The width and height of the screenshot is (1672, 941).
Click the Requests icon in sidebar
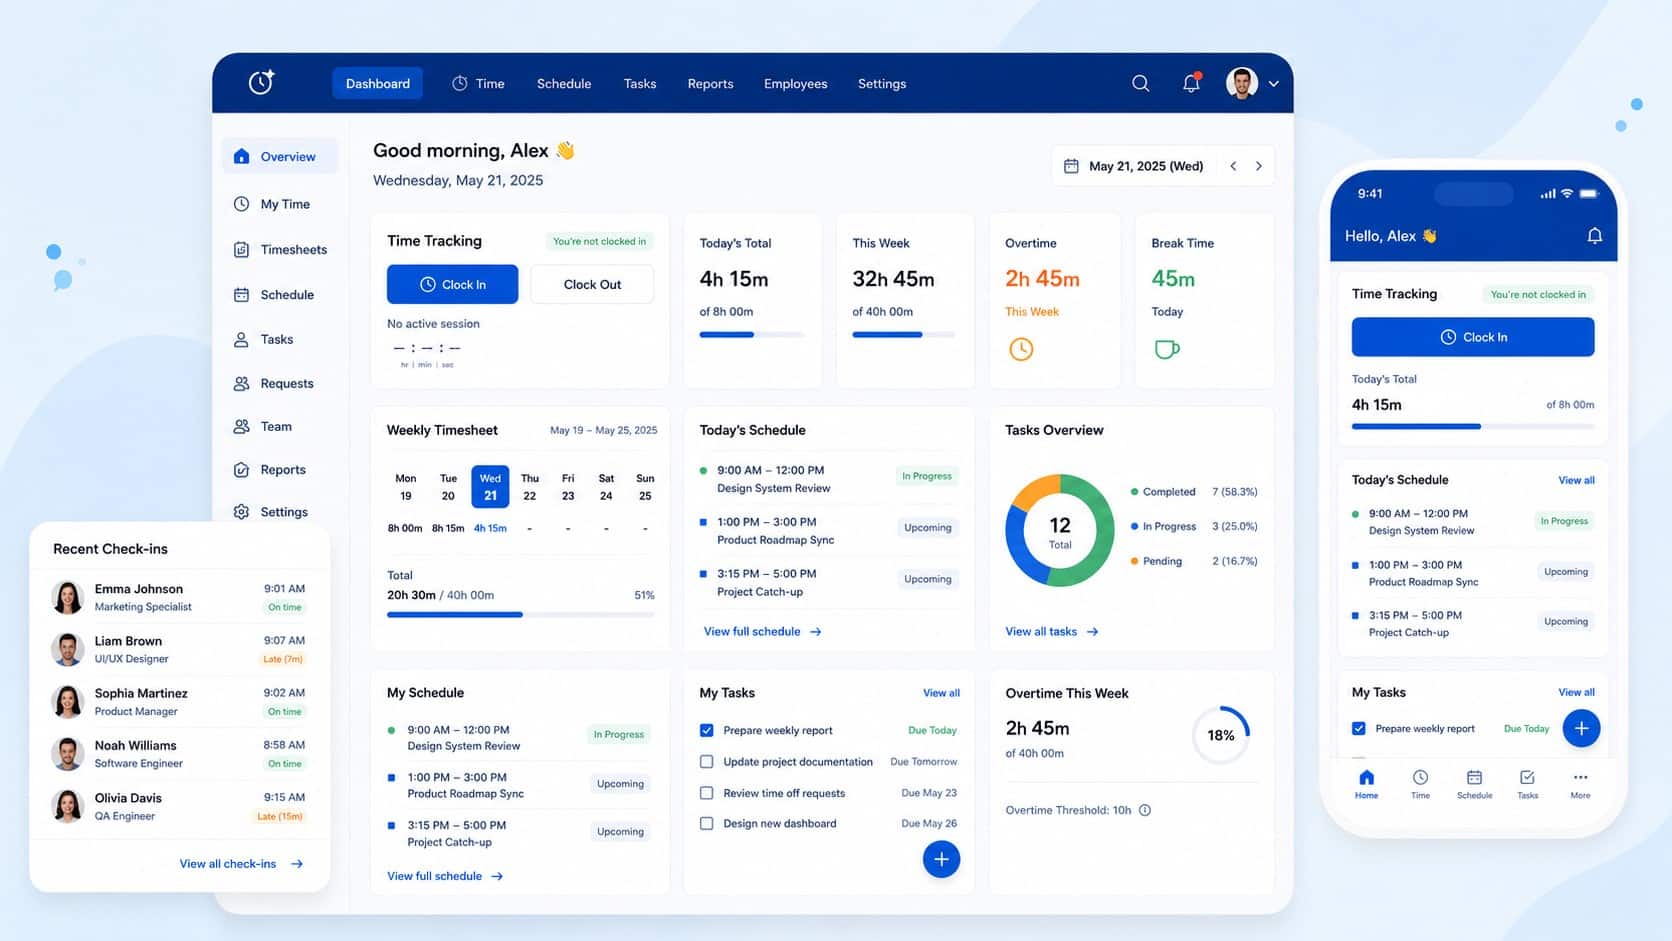241,384
